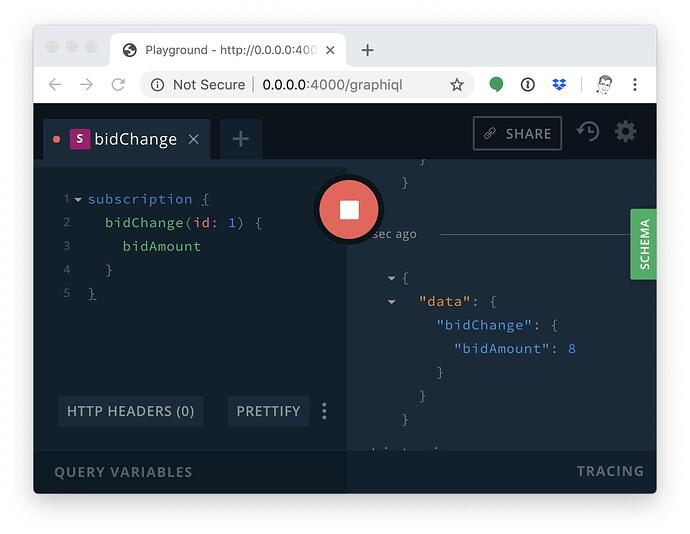Add a new Playground tab with plus
The image size is (690, 534).
click(x=241, y=139)
